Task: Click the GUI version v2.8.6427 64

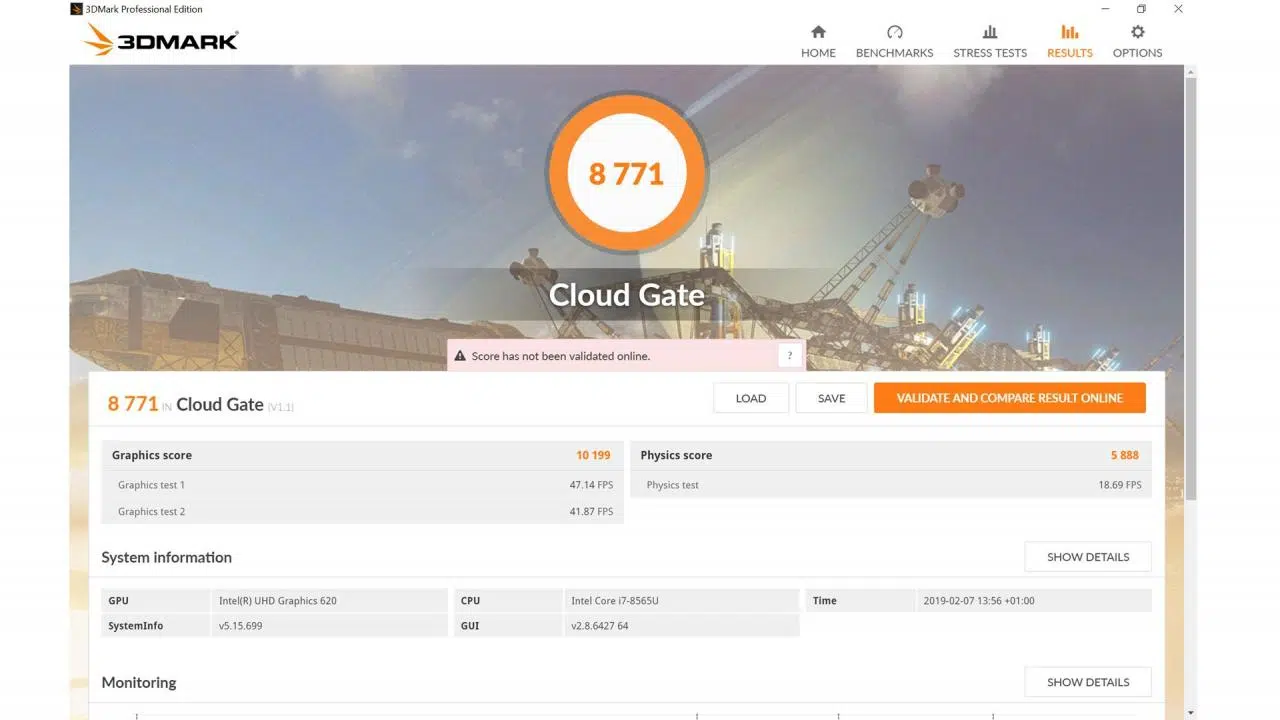Action: pyautogui.click(x=600, y=626)
